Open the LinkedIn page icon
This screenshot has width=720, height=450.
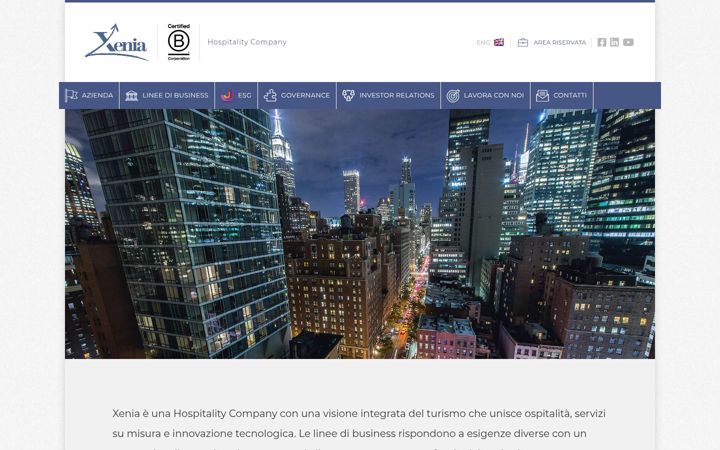[614, 42]
